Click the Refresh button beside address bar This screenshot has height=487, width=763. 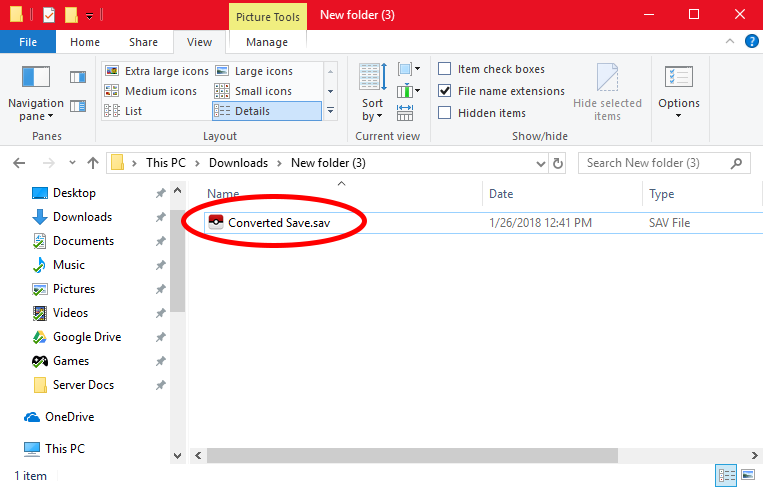click(557, 162)
